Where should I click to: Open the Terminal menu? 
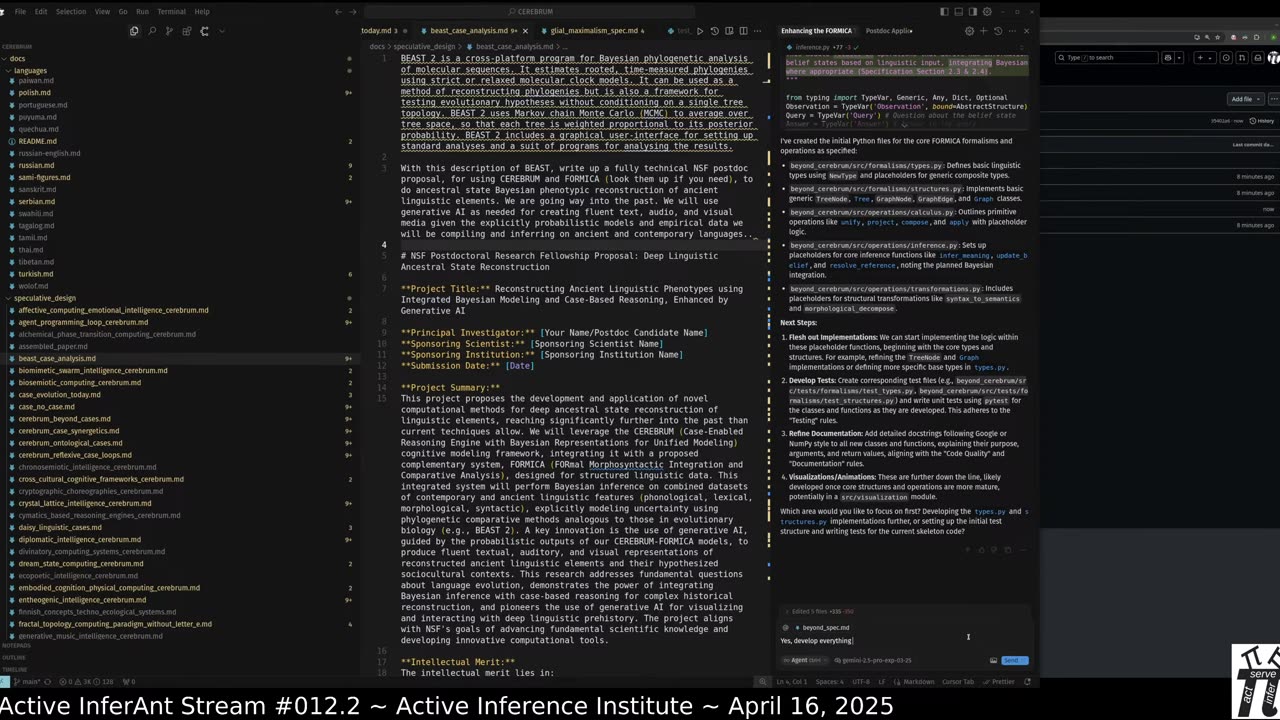[171, 12]
